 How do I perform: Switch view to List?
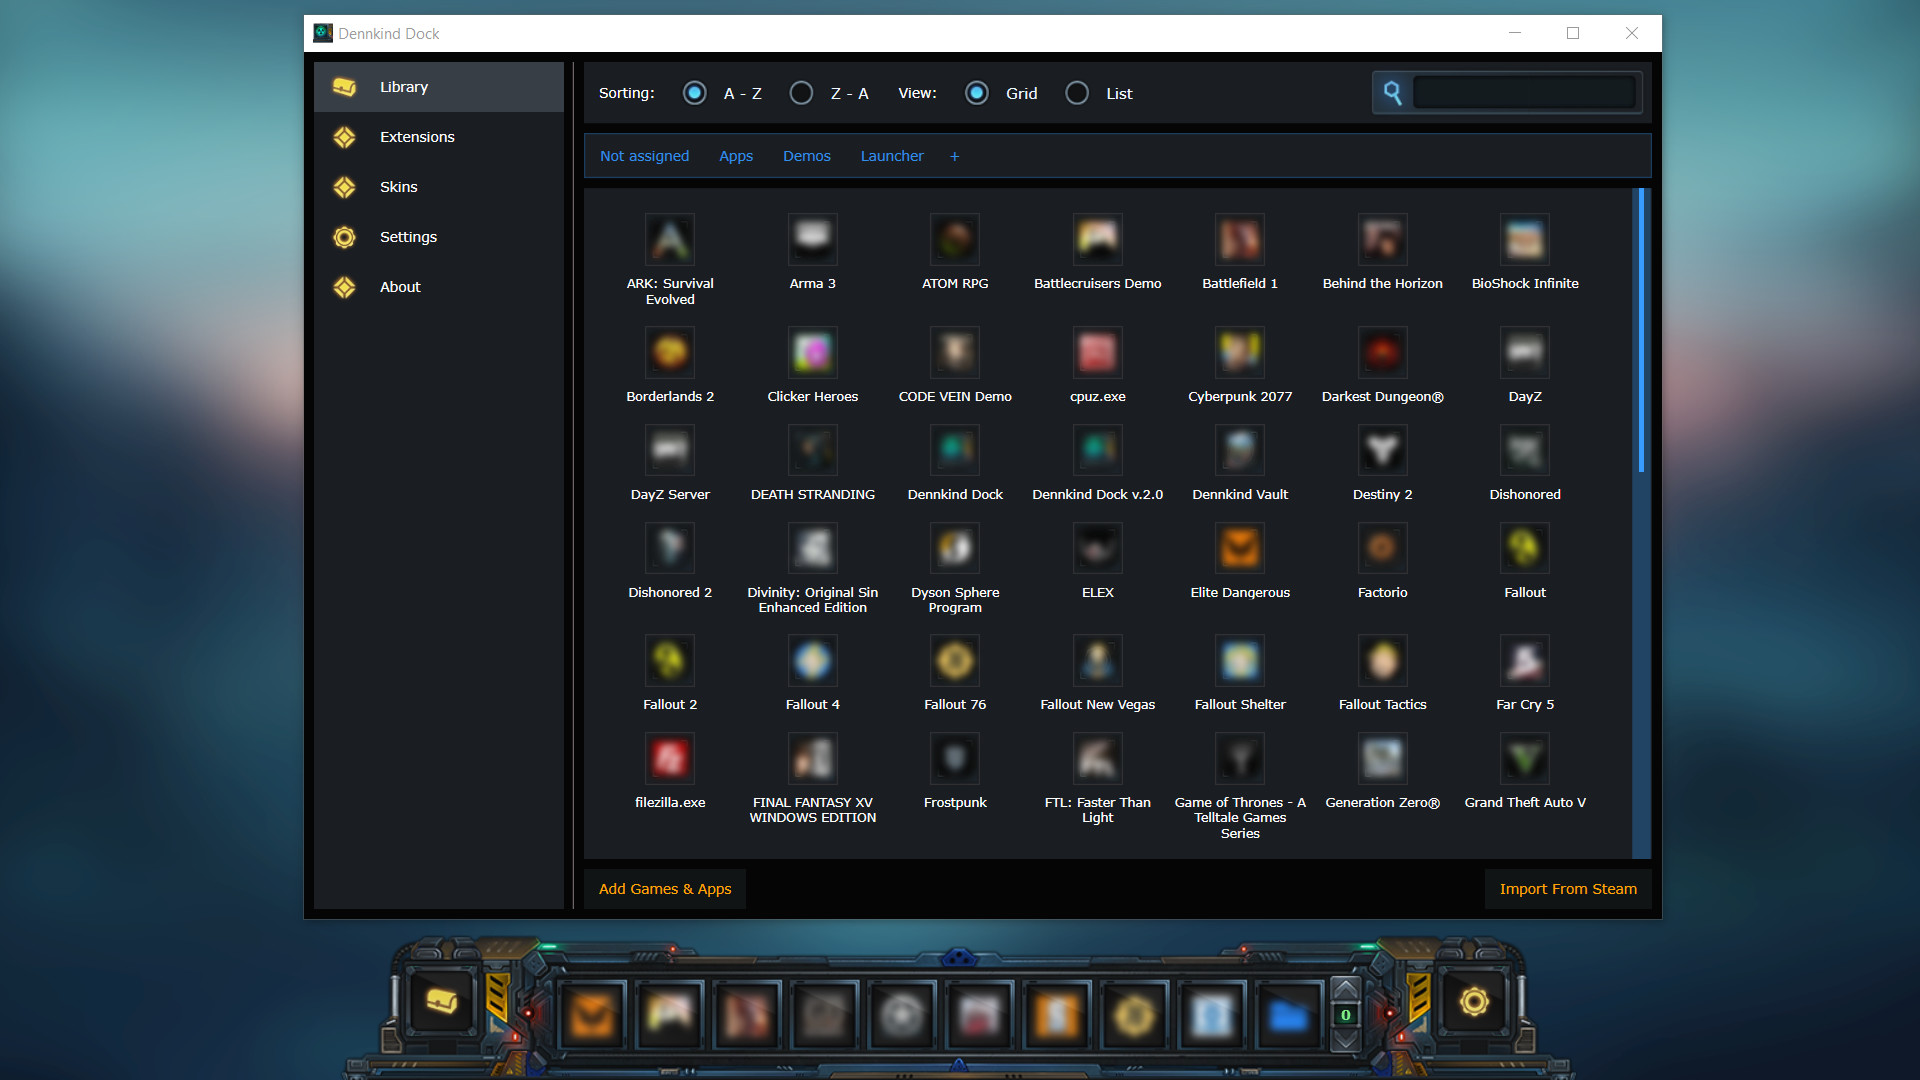tap(1077, 93)
